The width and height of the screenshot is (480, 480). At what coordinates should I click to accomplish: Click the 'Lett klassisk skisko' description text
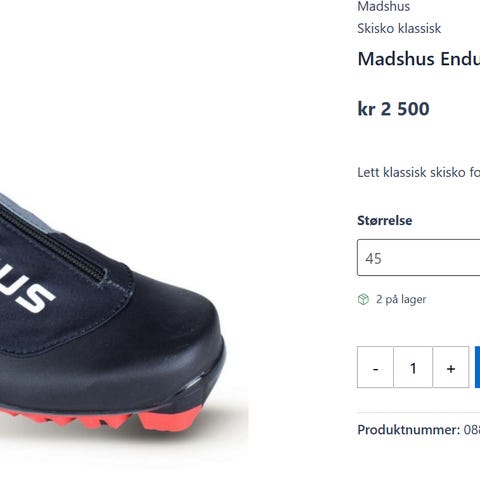(419, 172)
